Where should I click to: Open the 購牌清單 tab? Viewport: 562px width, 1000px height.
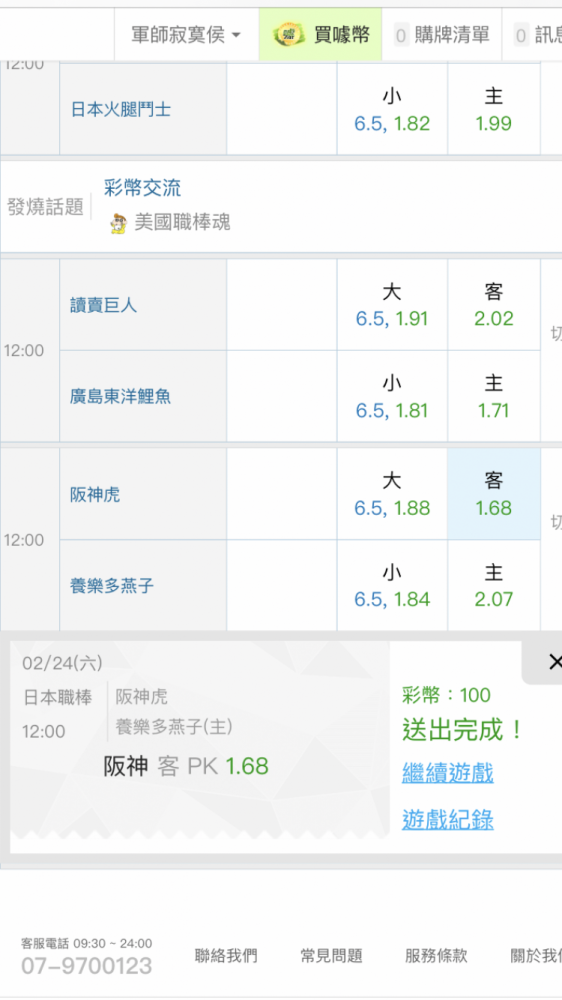click(x=442, y=34)
